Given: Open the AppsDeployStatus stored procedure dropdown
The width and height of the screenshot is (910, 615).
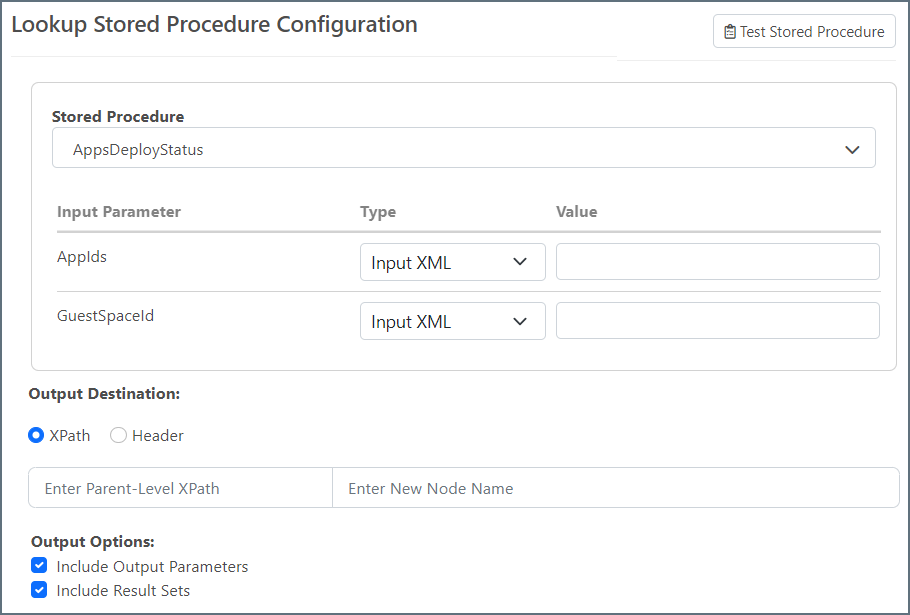Looking at the screenshot, I should tap(463, 149).
